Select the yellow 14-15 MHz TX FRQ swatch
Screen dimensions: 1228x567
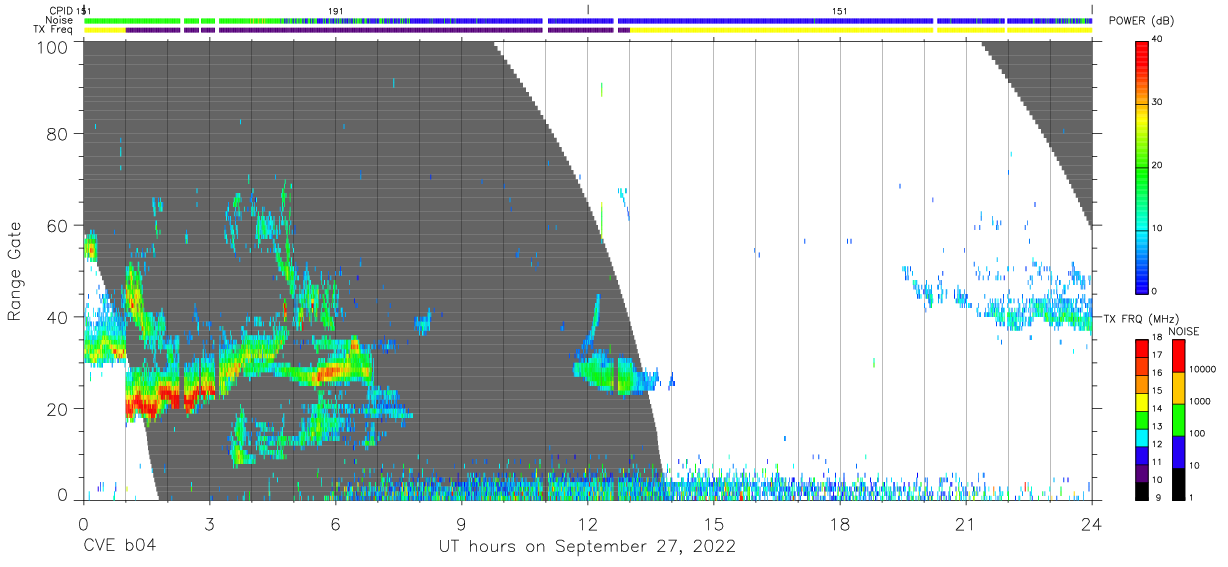(x=1142, y=401)
